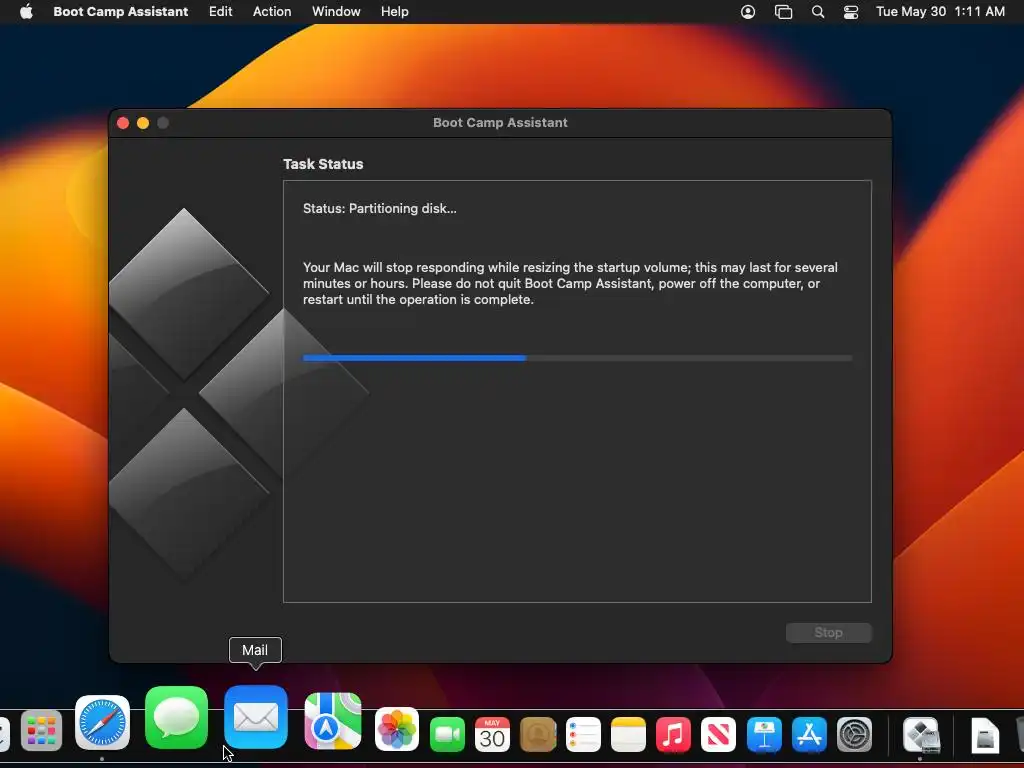Open Music from the Dock
This screenshot has width=1024, height=768.
673,734
